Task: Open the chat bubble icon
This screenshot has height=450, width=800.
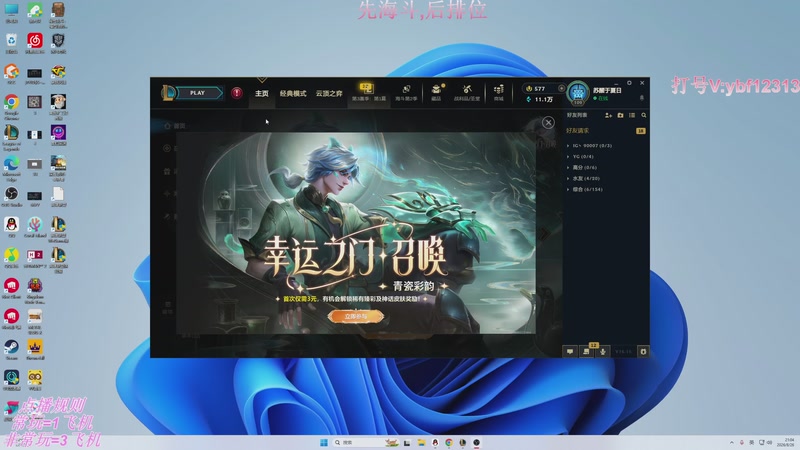Action: point(570,352)
